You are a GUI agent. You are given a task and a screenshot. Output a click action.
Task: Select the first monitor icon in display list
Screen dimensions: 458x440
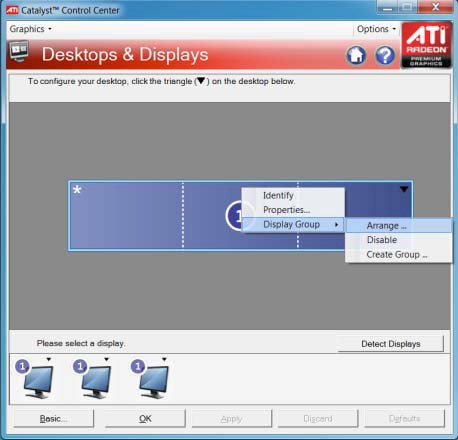coord(38,381)
